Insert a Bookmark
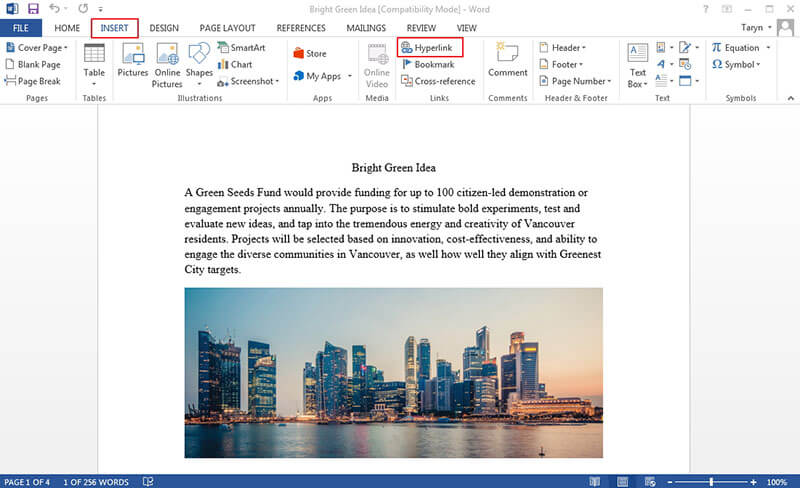This screenshot has height=488, width=800. tap(428, 64)
